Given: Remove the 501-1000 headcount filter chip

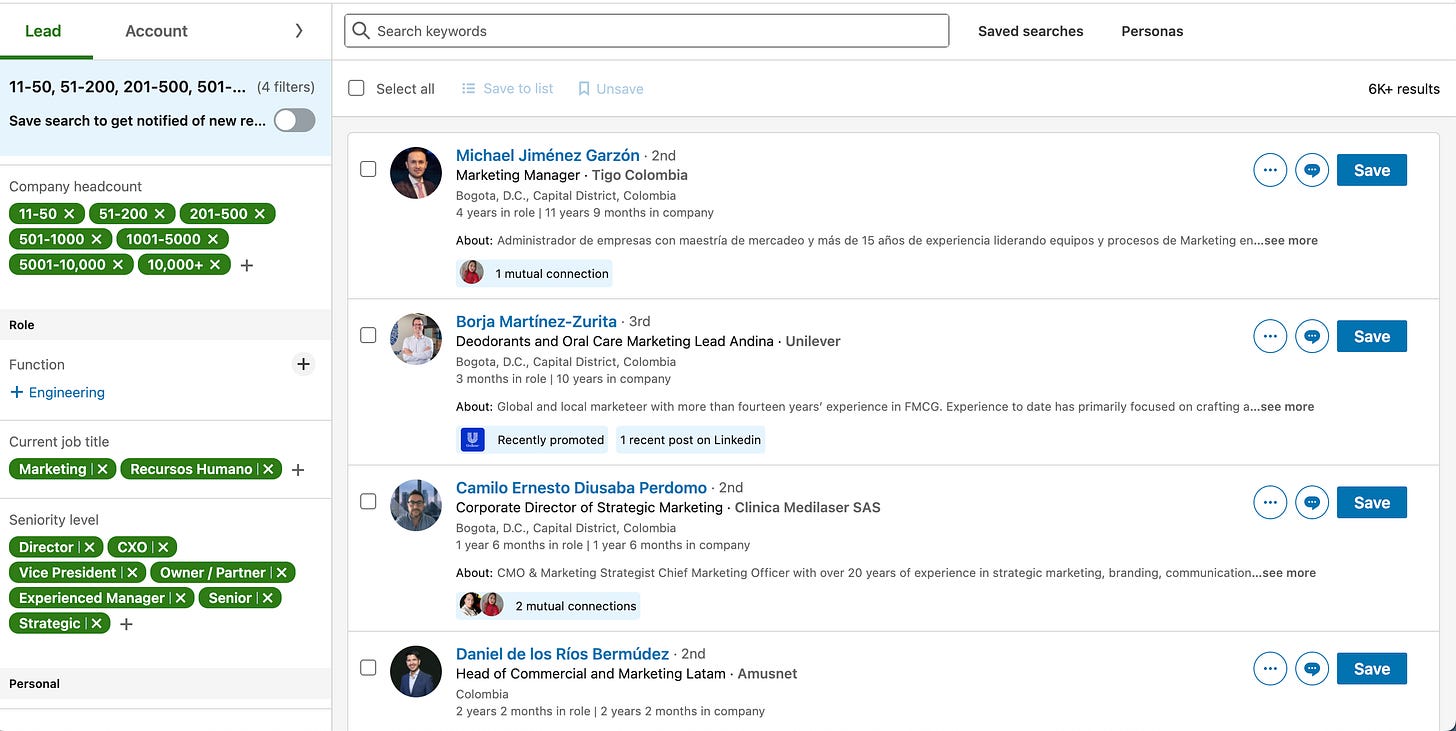Looking at the screenshot, I should point(96,239).
